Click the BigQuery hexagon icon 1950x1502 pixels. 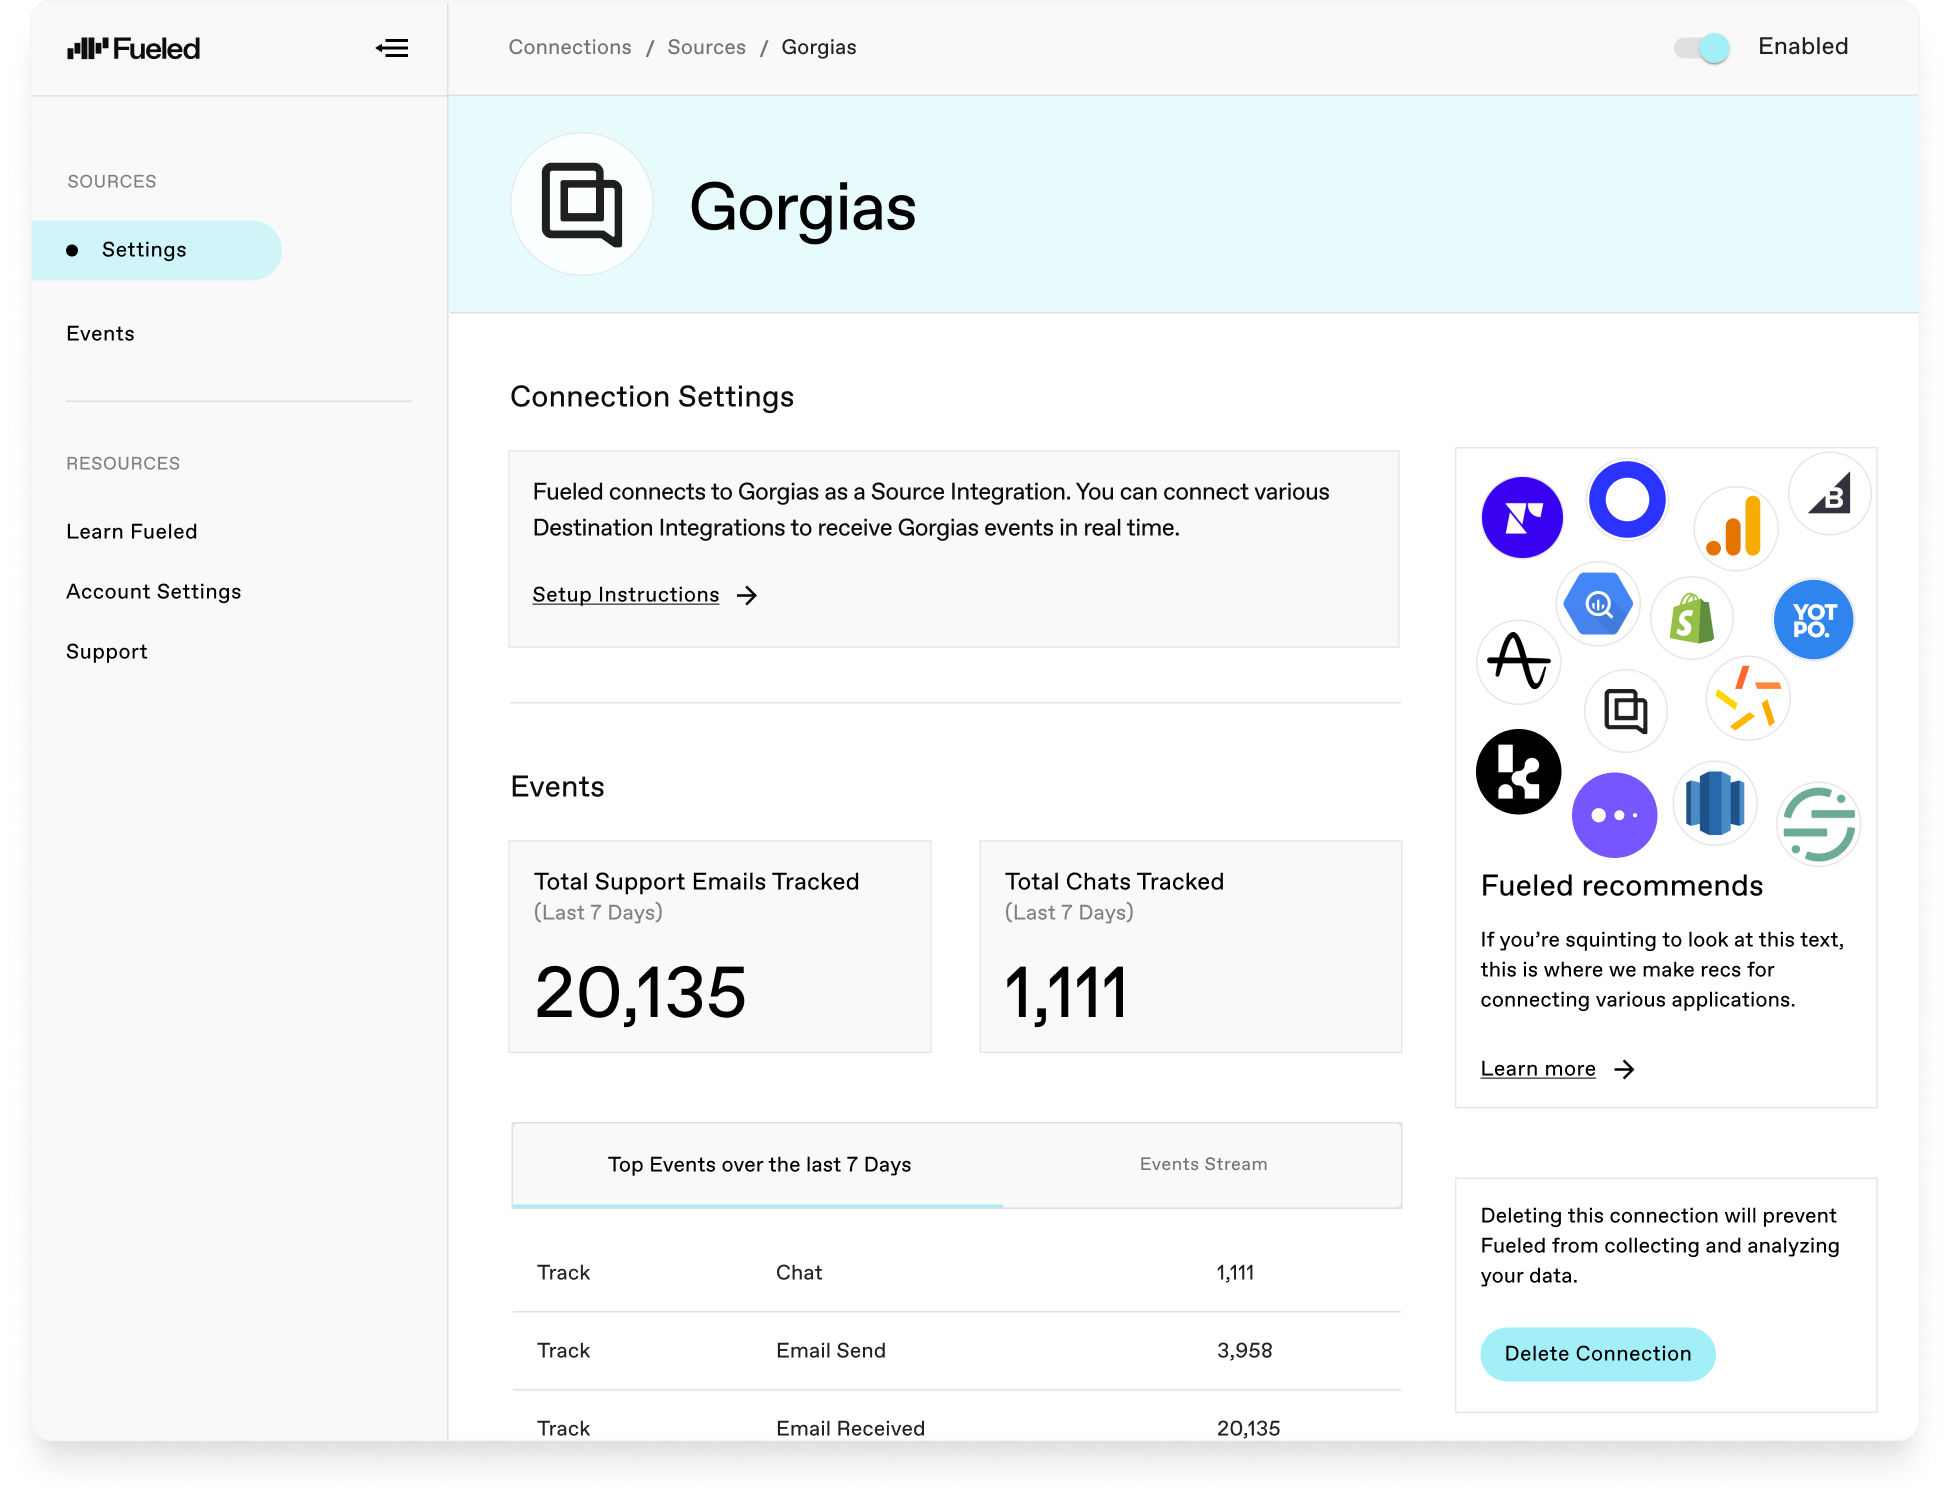[x=1598, y=604]
